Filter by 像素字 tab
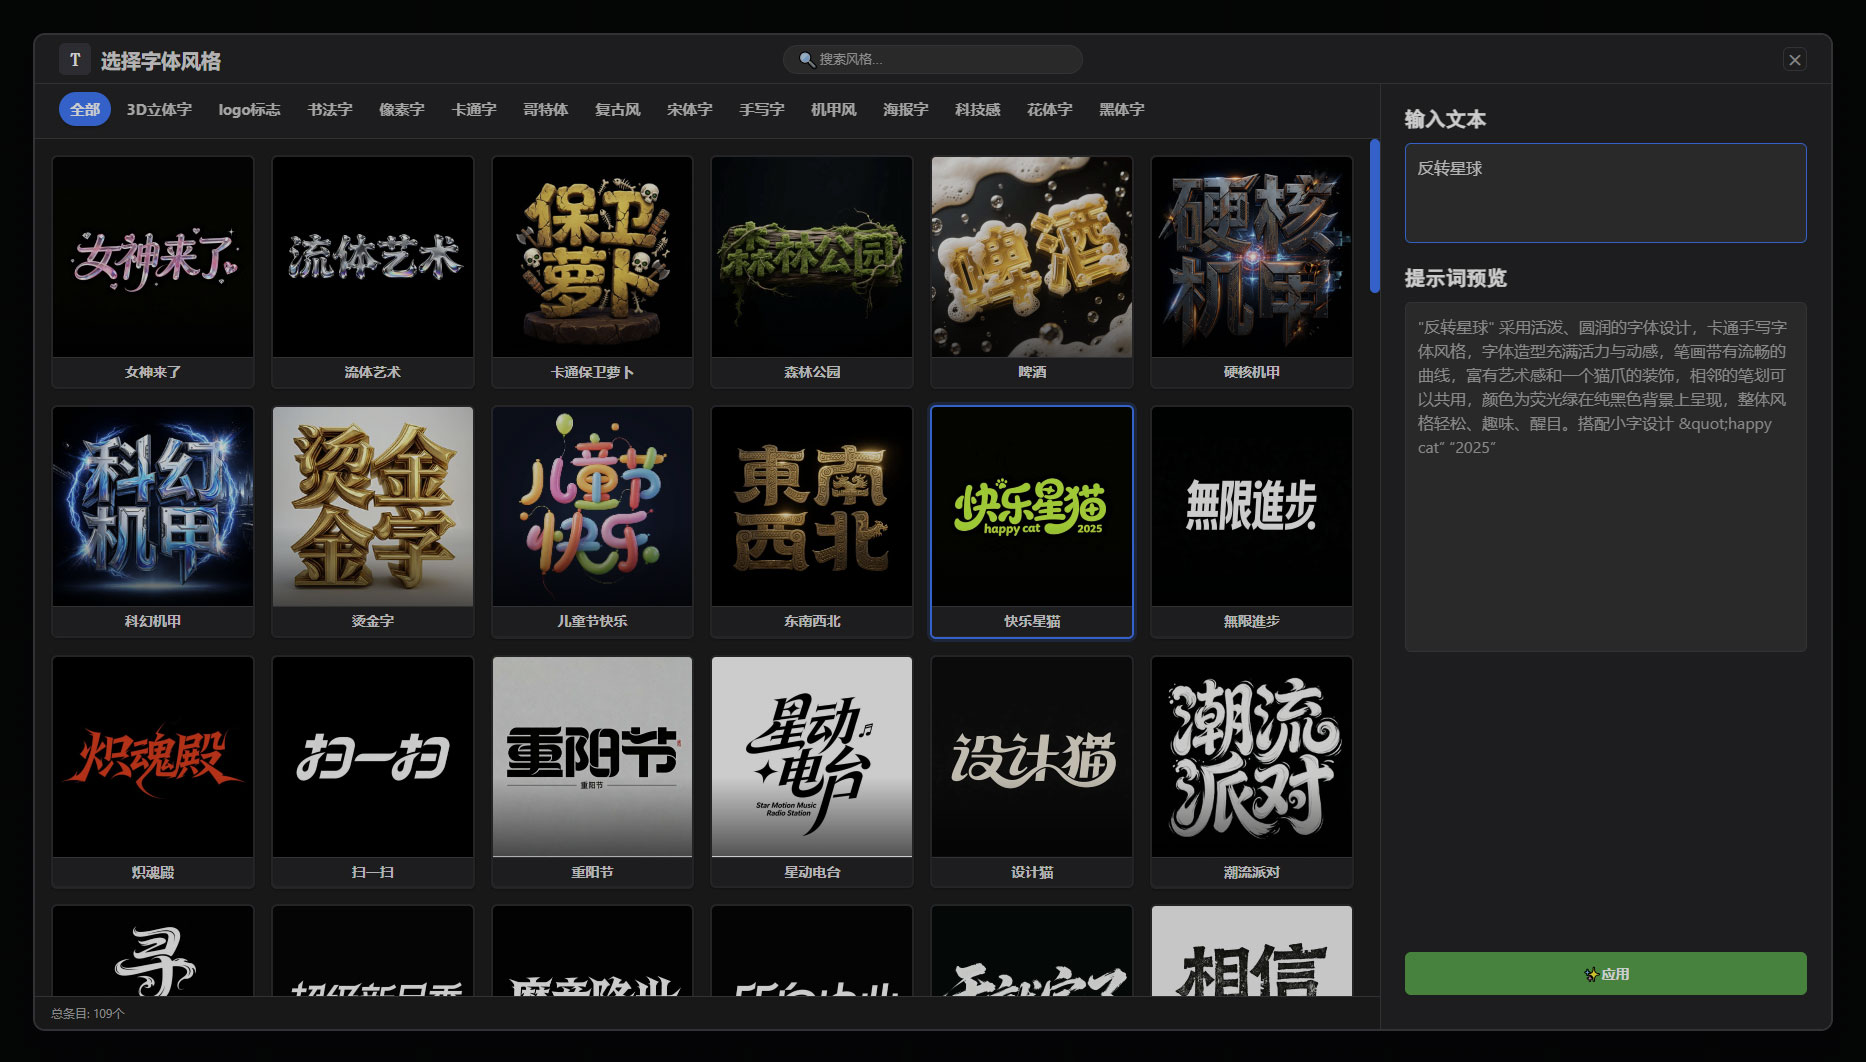1866x1062 pixels. 402,110
